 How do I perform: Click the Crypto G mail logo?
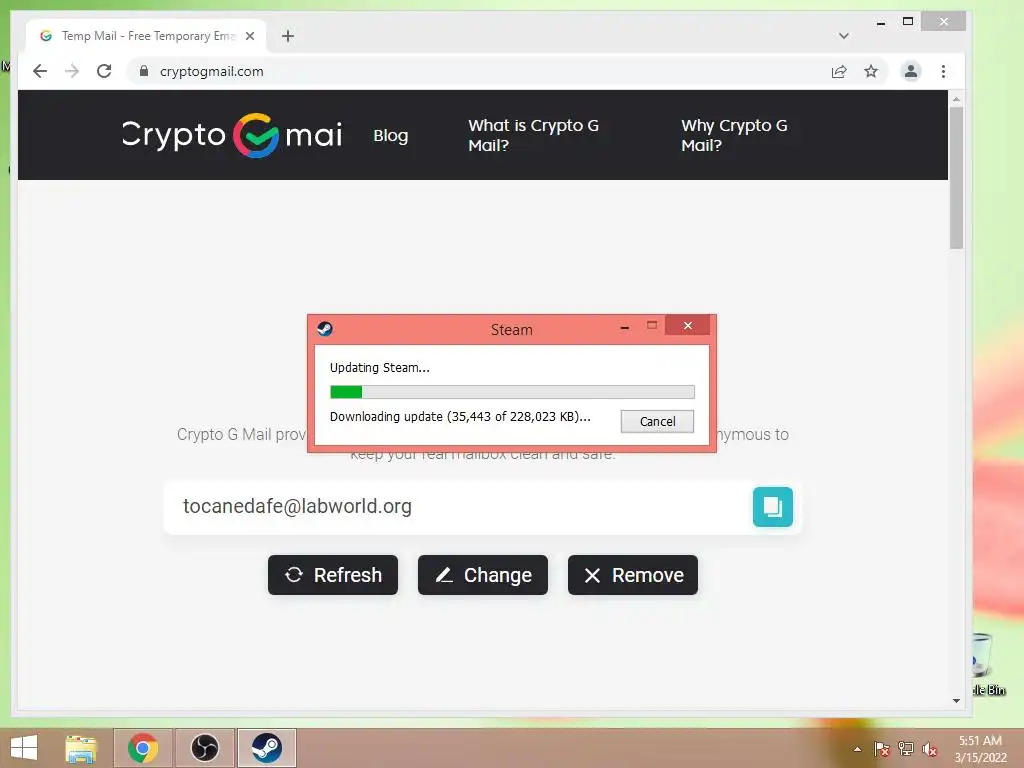[232, 135]
